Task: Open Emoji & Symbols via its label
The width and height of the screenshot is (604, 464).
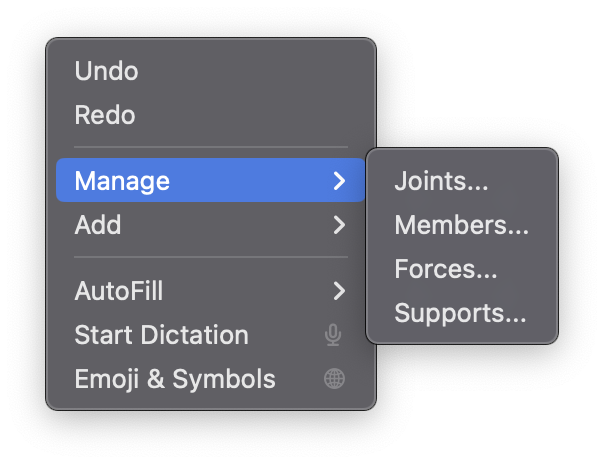Action: point(175,379)
